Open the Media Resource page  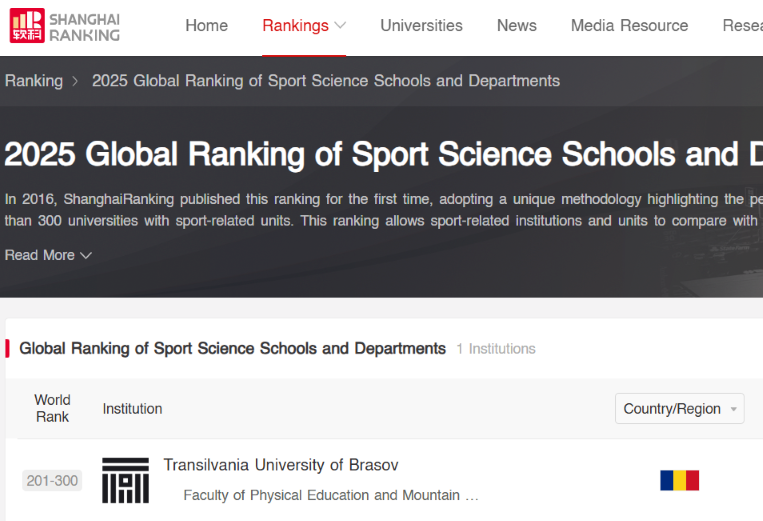pos(629,26)
